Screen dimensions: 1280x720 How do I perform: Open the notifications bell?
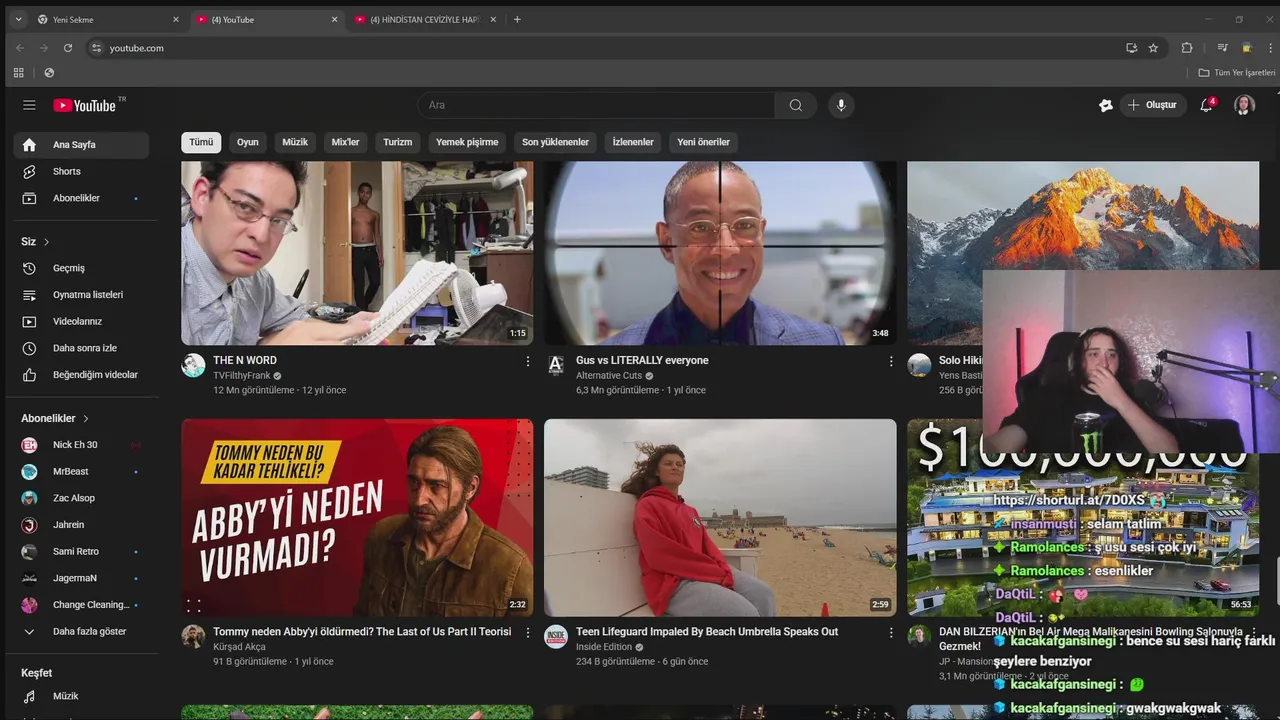1207,105
